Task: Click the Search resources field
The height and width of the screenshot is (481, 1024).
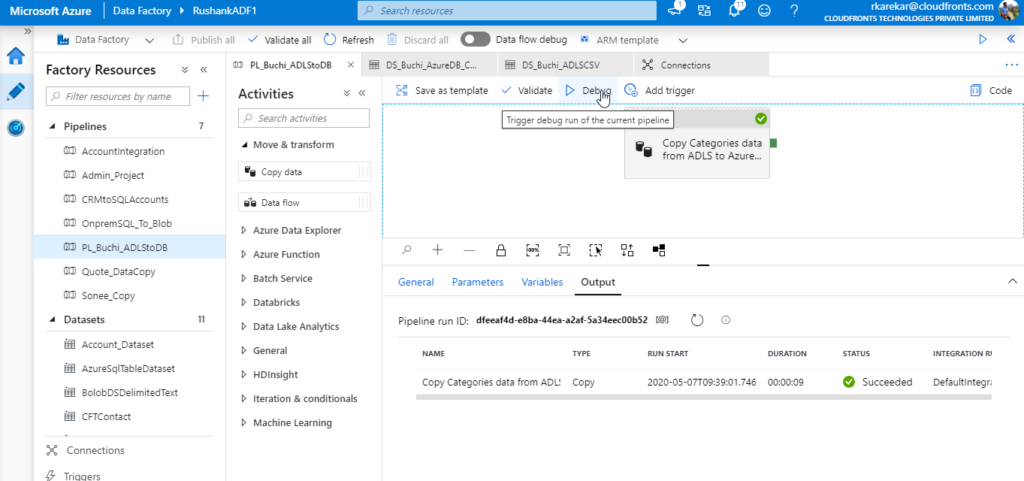Action: pos(506,10)
